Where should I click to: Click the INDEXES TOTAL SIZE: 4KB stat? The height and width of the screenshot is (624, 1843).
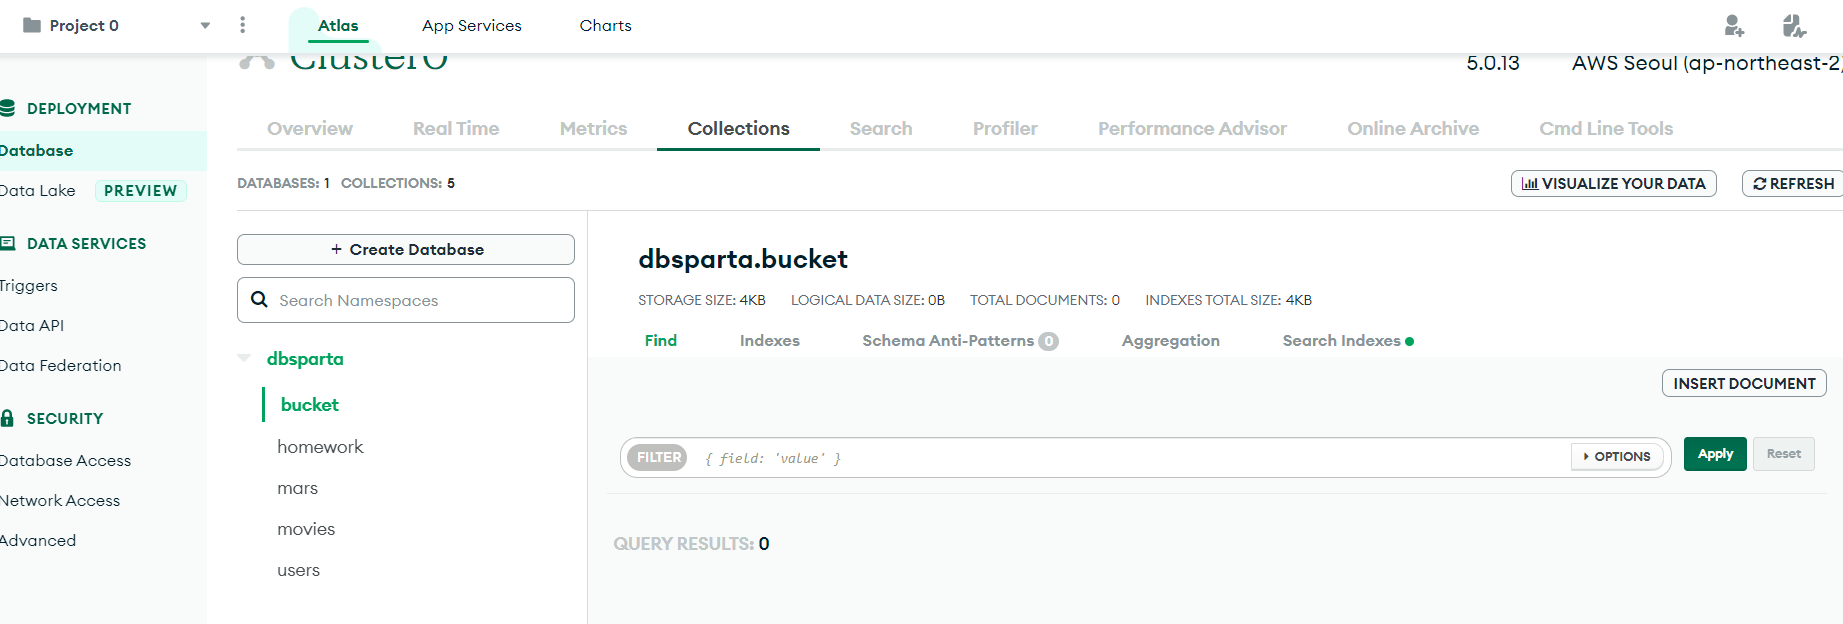point(1228,300)
